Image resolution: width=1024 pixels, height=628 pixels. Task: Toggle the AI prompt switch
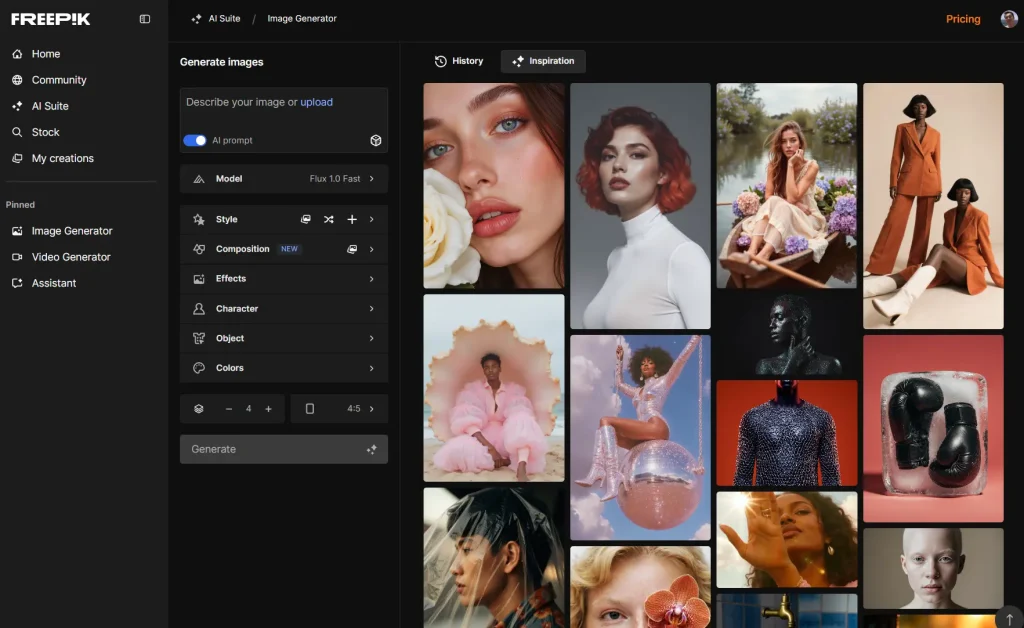coord(195,141)
